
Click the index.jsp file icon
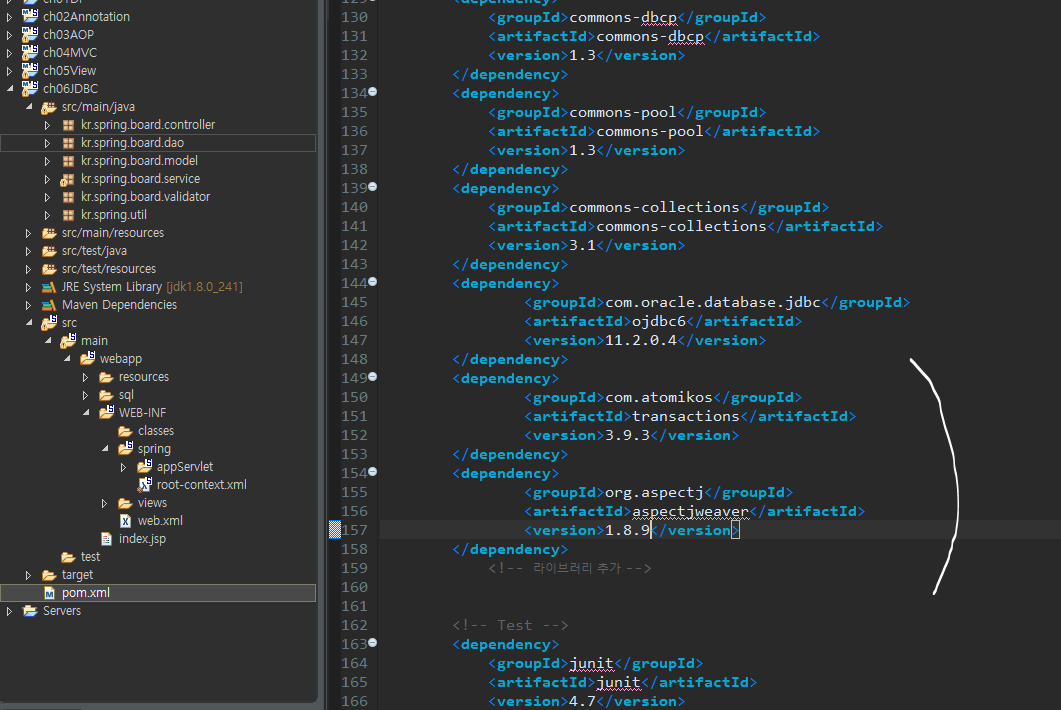(106, 539)
